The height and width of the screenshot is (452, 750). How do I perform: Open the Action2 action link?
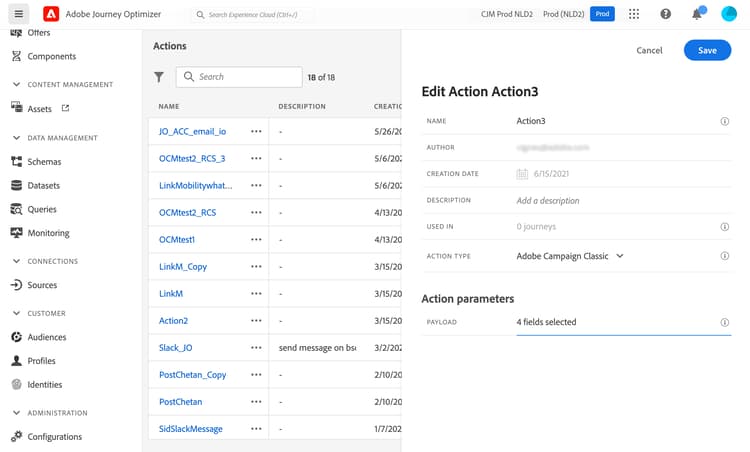(x=173, y=320)
